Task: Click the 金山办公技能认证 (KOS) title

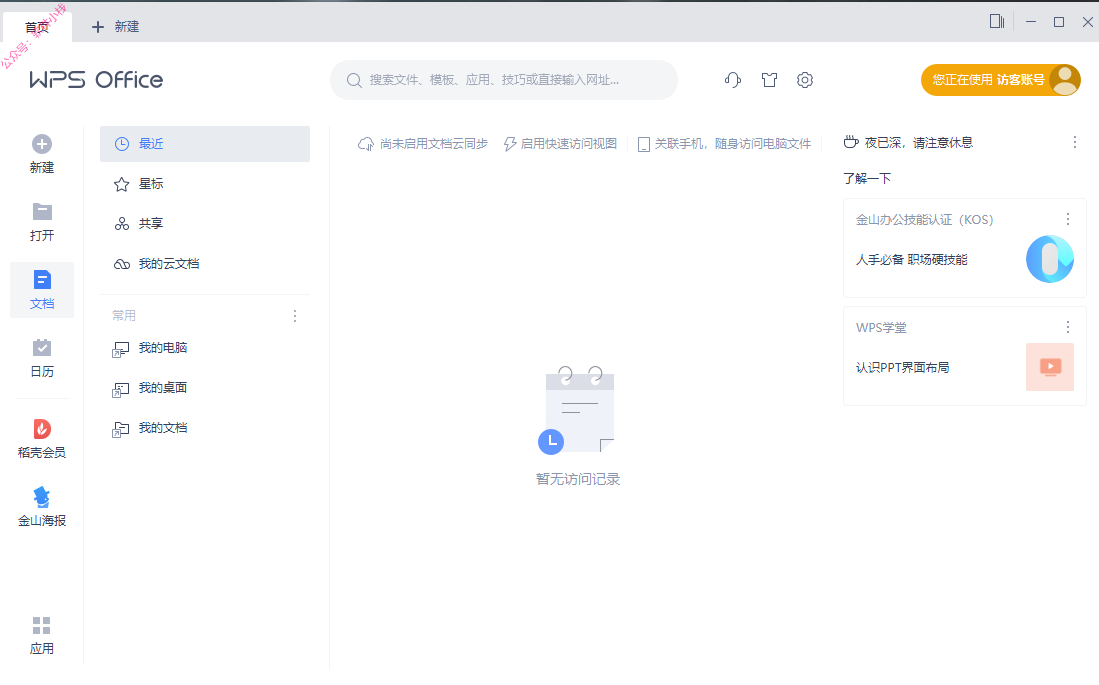Action: (924, 220)
